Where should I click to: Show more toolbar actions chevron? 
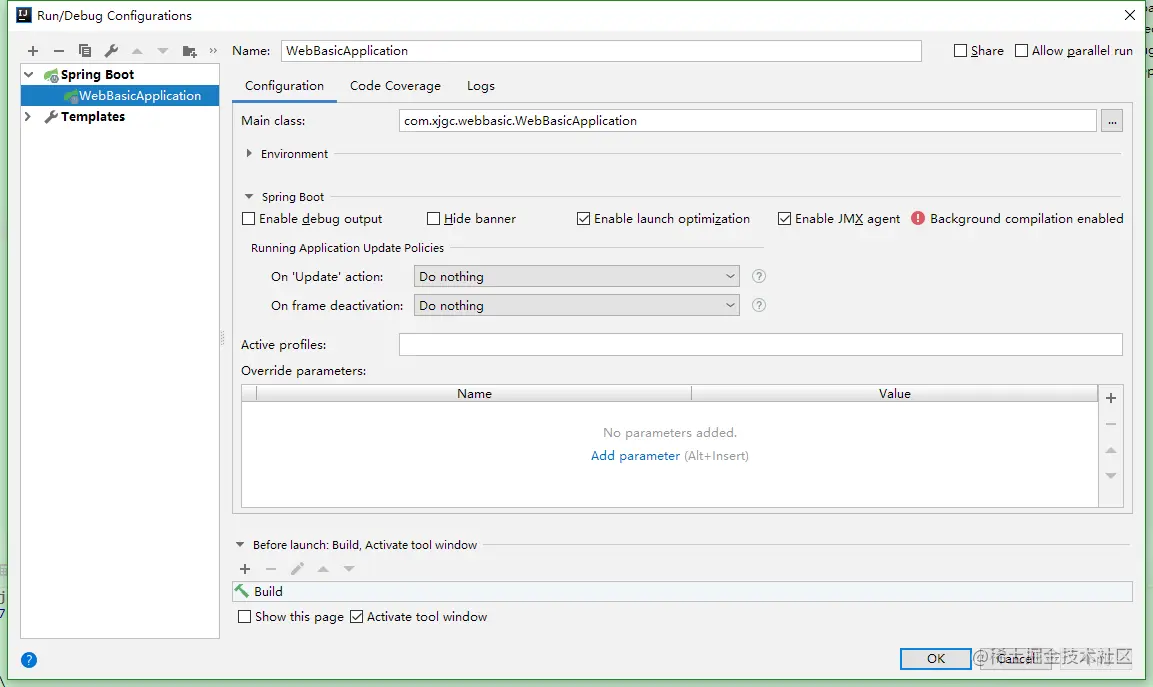click(213, 51)
